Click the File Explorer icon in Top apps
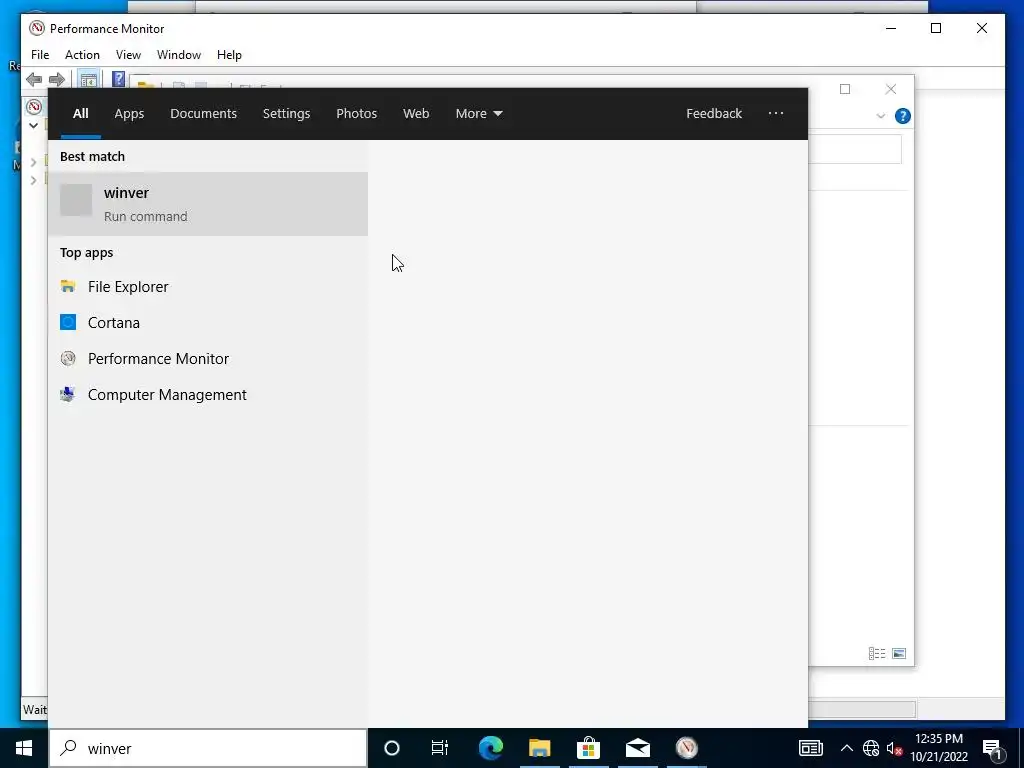 (68, 286)
